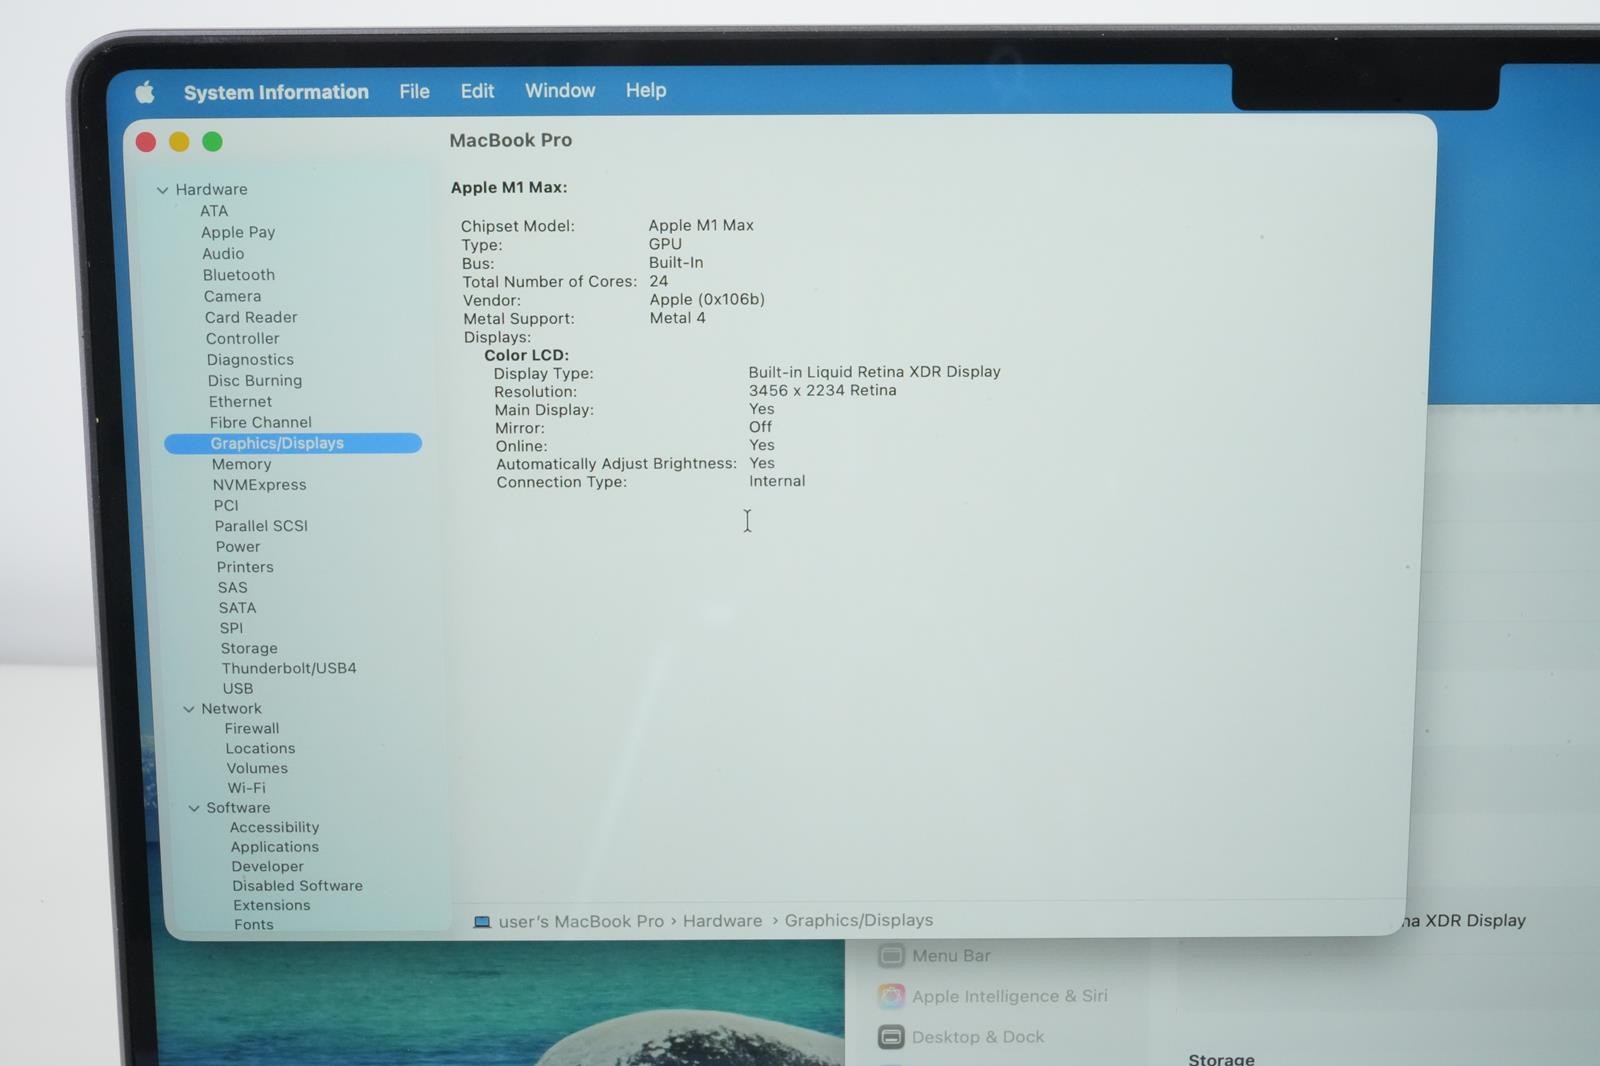
Task: Select PCI in the sidebar
Action: point(226,506)
